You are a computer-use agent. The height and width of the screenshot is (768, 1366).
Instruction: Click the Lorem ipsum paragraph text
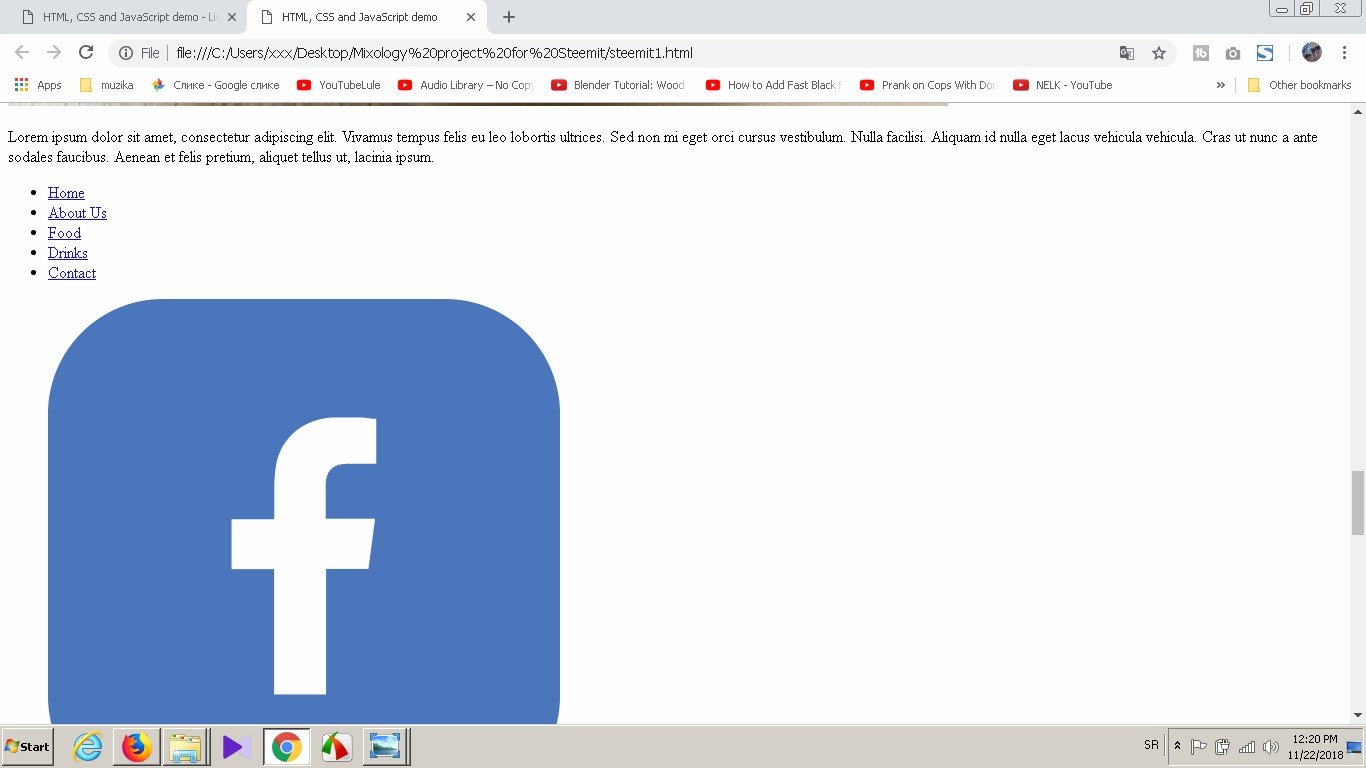coord(663,147)
